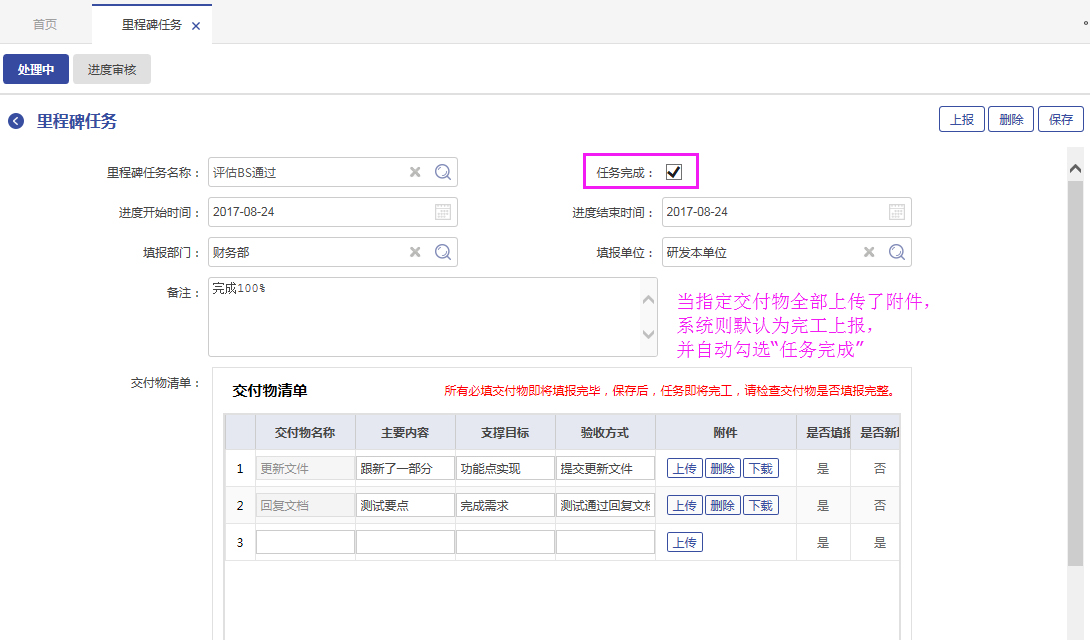The width and height of the screenshot is (1090, 640).
Task: Download attachment for row 1 更新文件
Action: point(760,468)
